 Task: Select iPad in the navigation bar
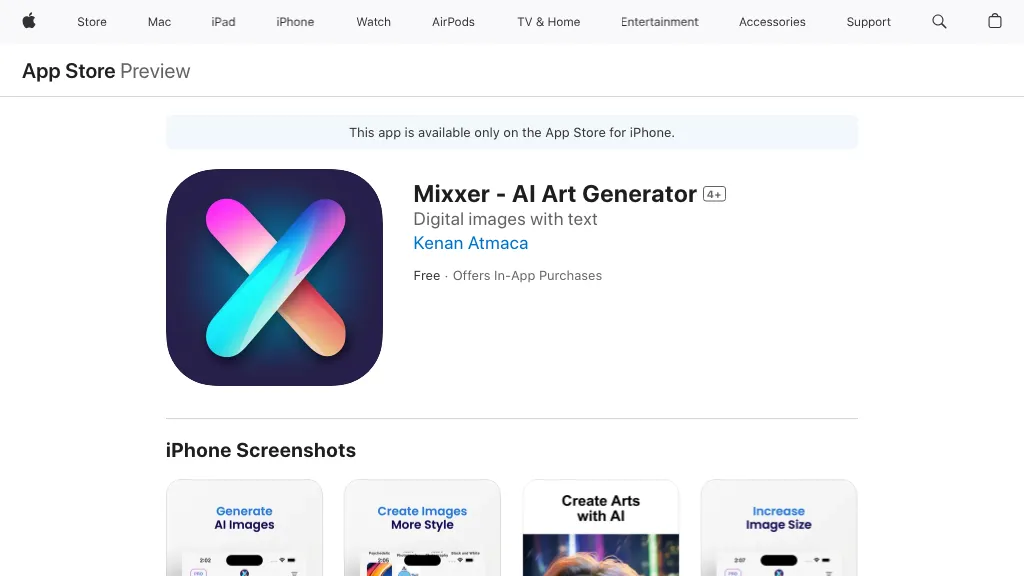(x=223, y=22)
